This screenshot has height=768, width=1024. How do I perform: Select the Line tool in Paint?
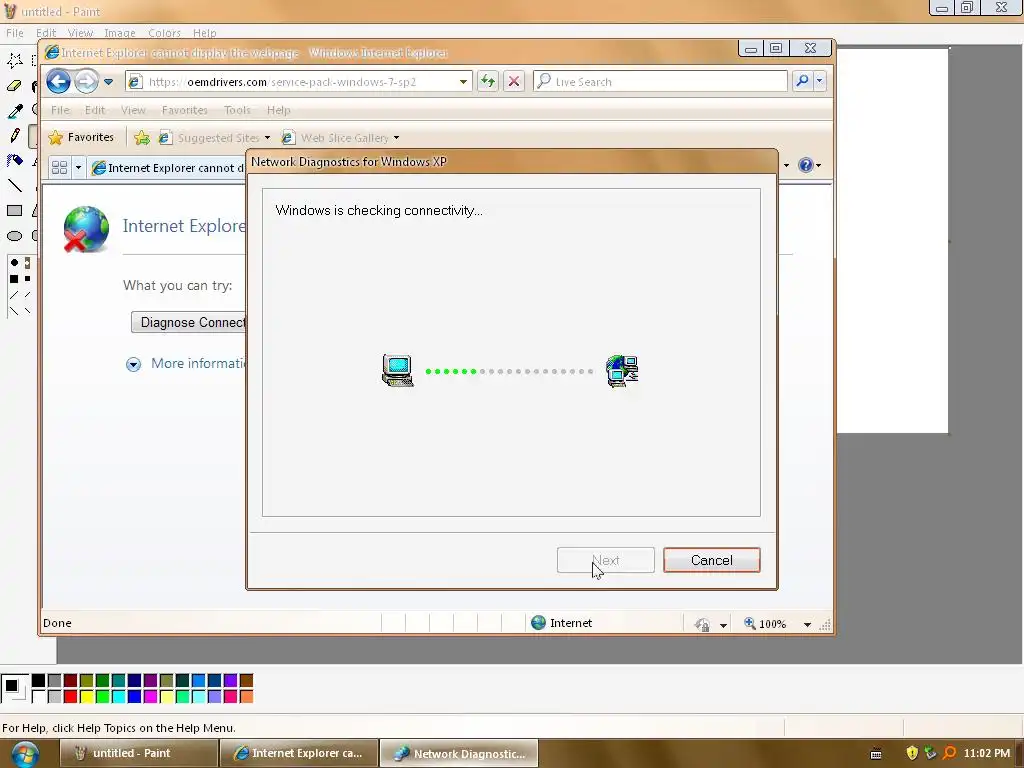click(14, 185)
